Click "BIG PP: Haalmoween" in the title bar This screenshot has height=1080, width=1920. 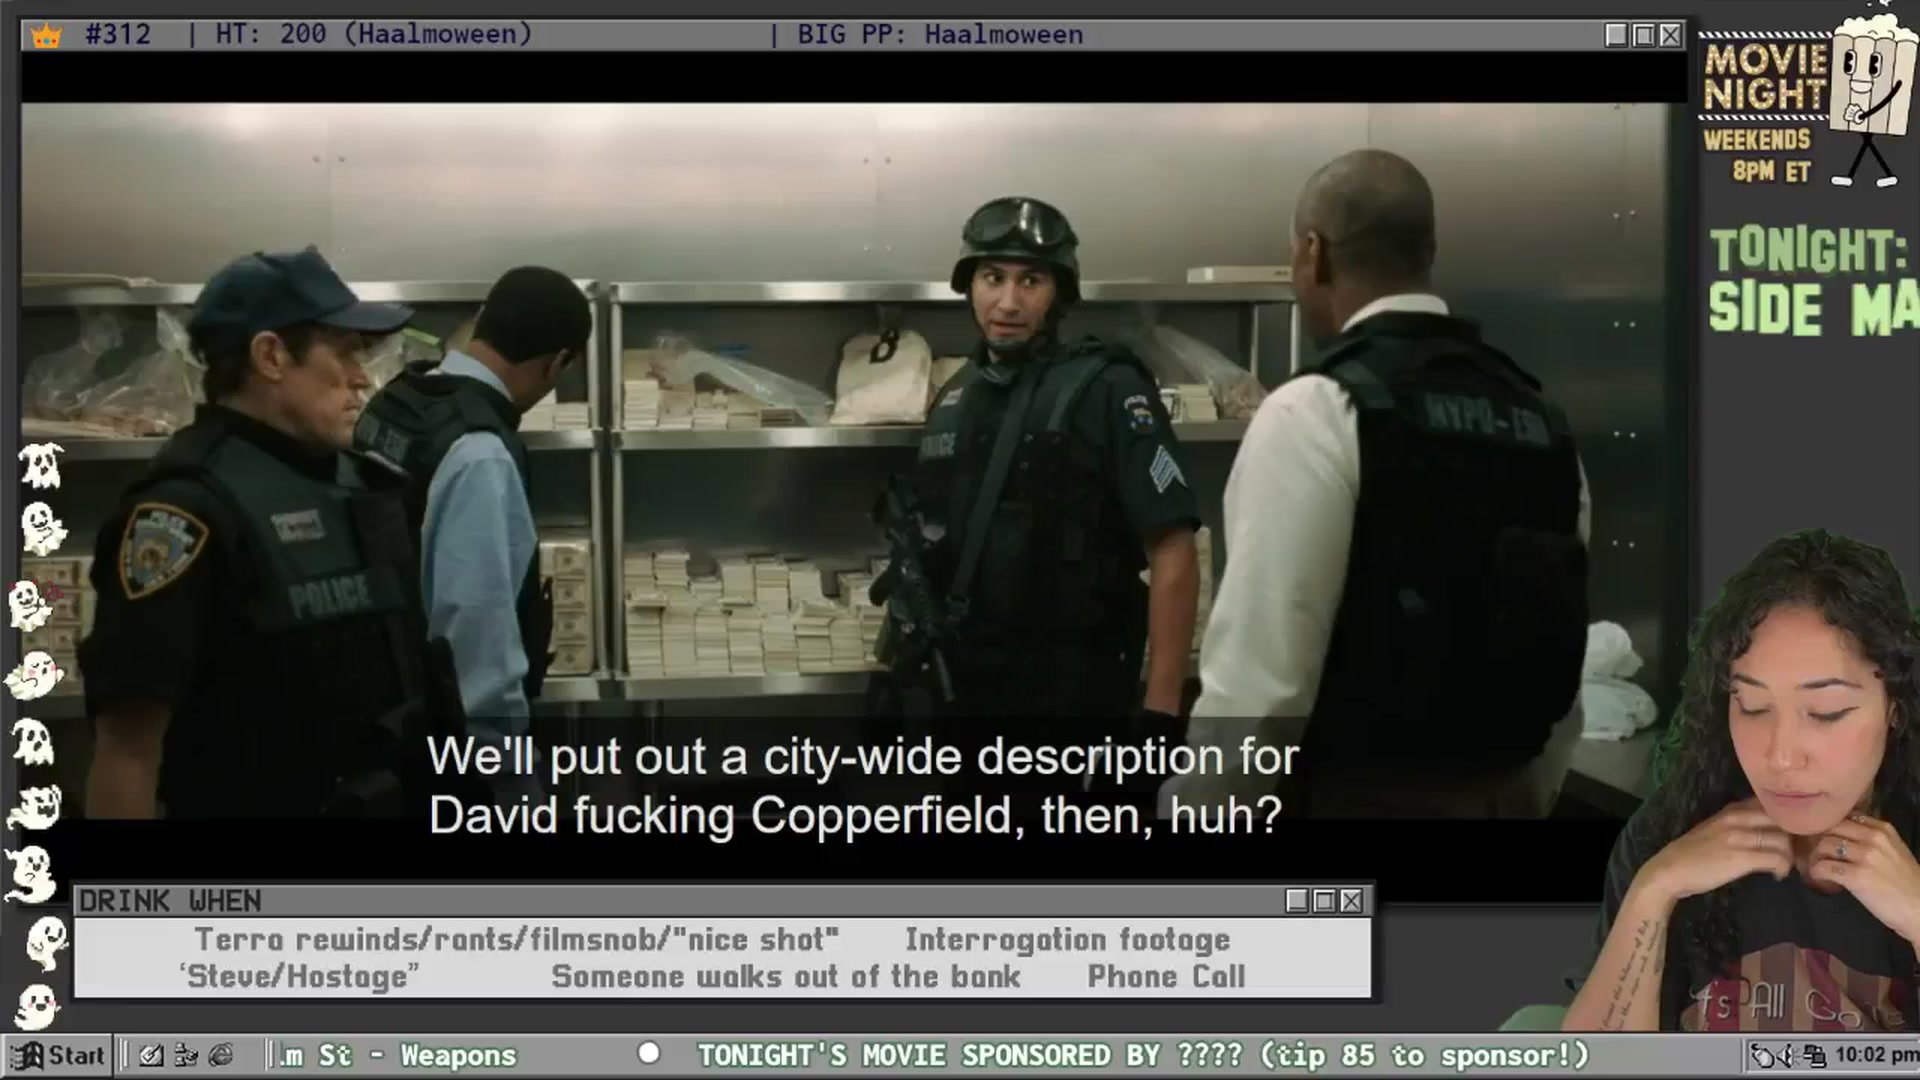(x=940, y=34)
